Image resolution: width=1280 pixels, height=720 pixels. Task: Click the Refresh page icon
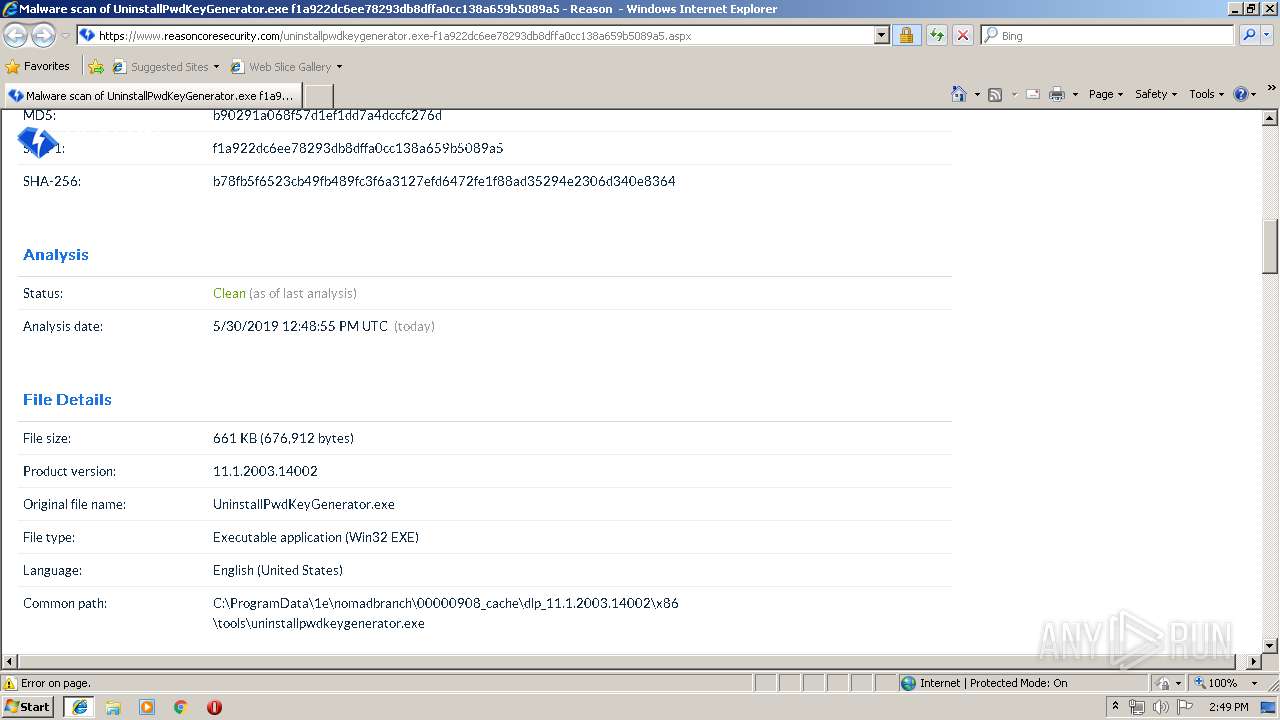pyautogui.click(x=936, y=35)
